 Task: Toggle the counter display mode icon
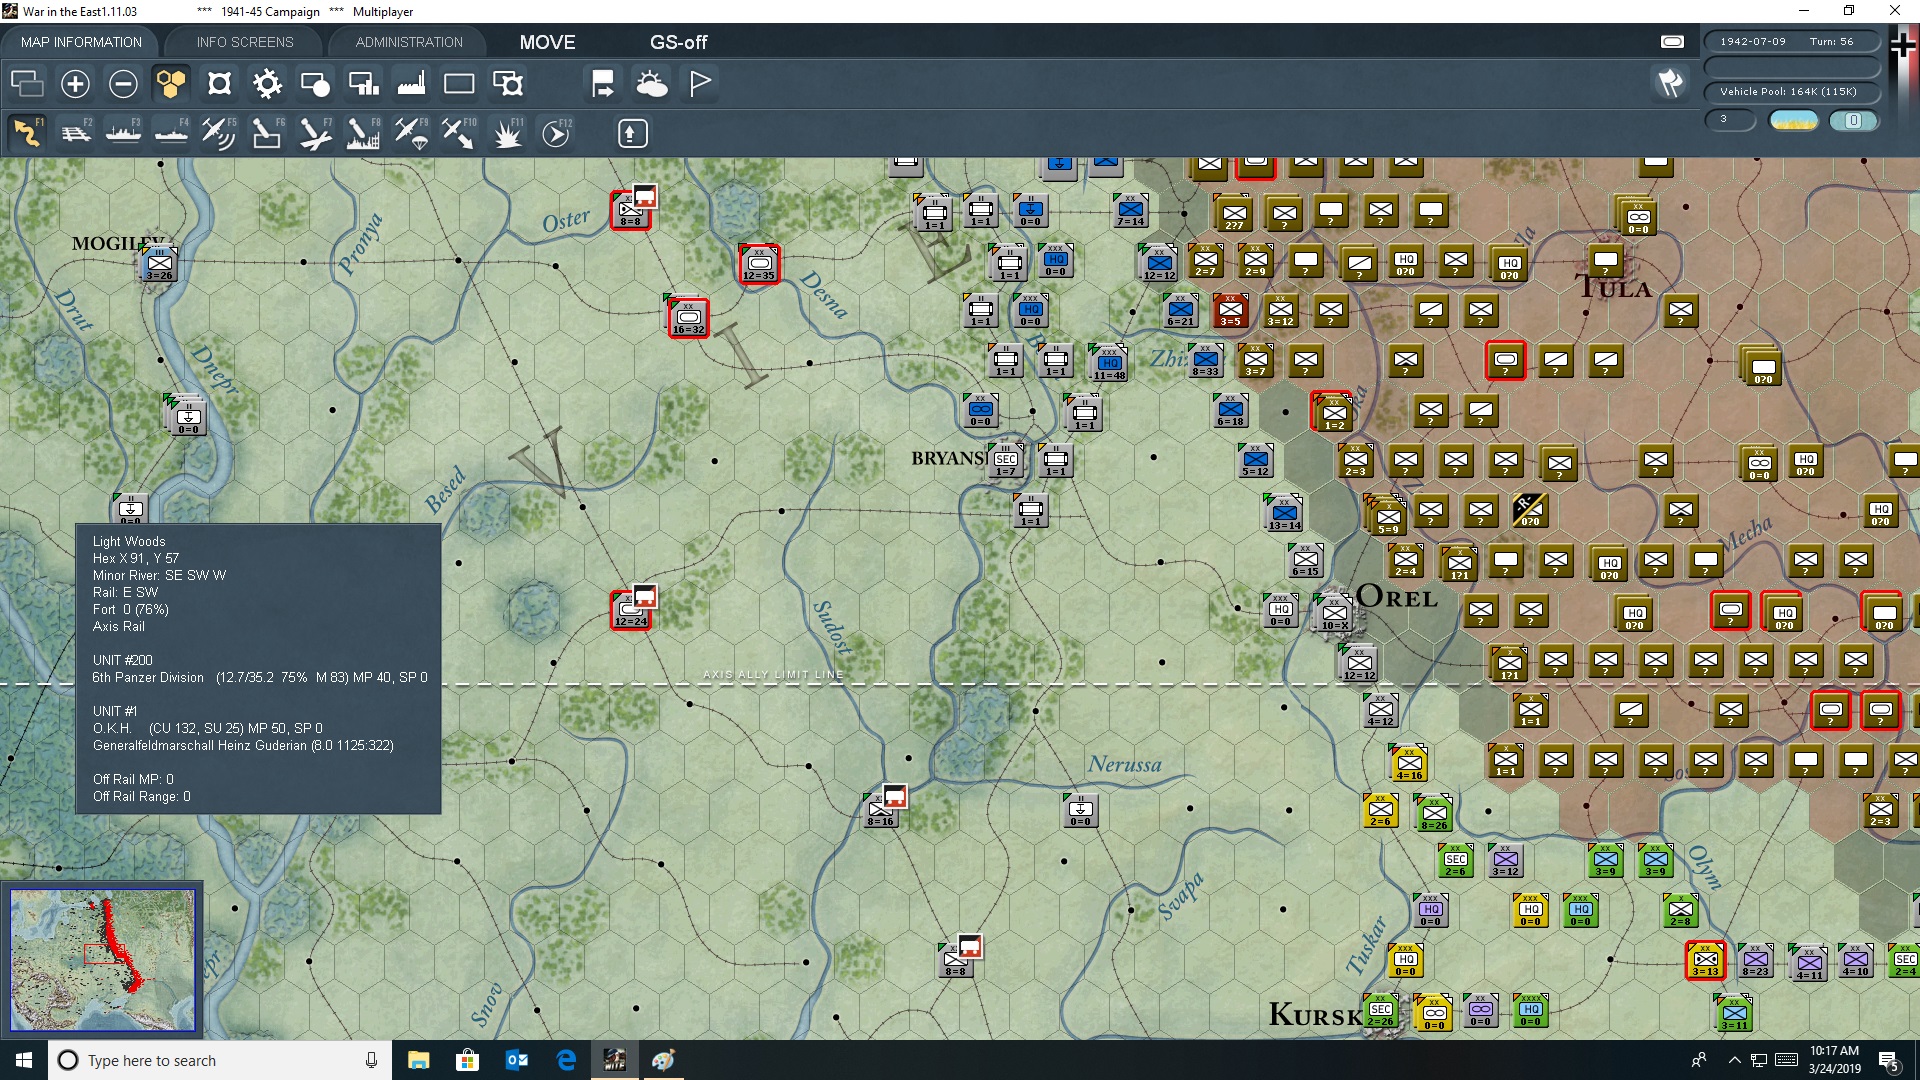coord(27,84)
